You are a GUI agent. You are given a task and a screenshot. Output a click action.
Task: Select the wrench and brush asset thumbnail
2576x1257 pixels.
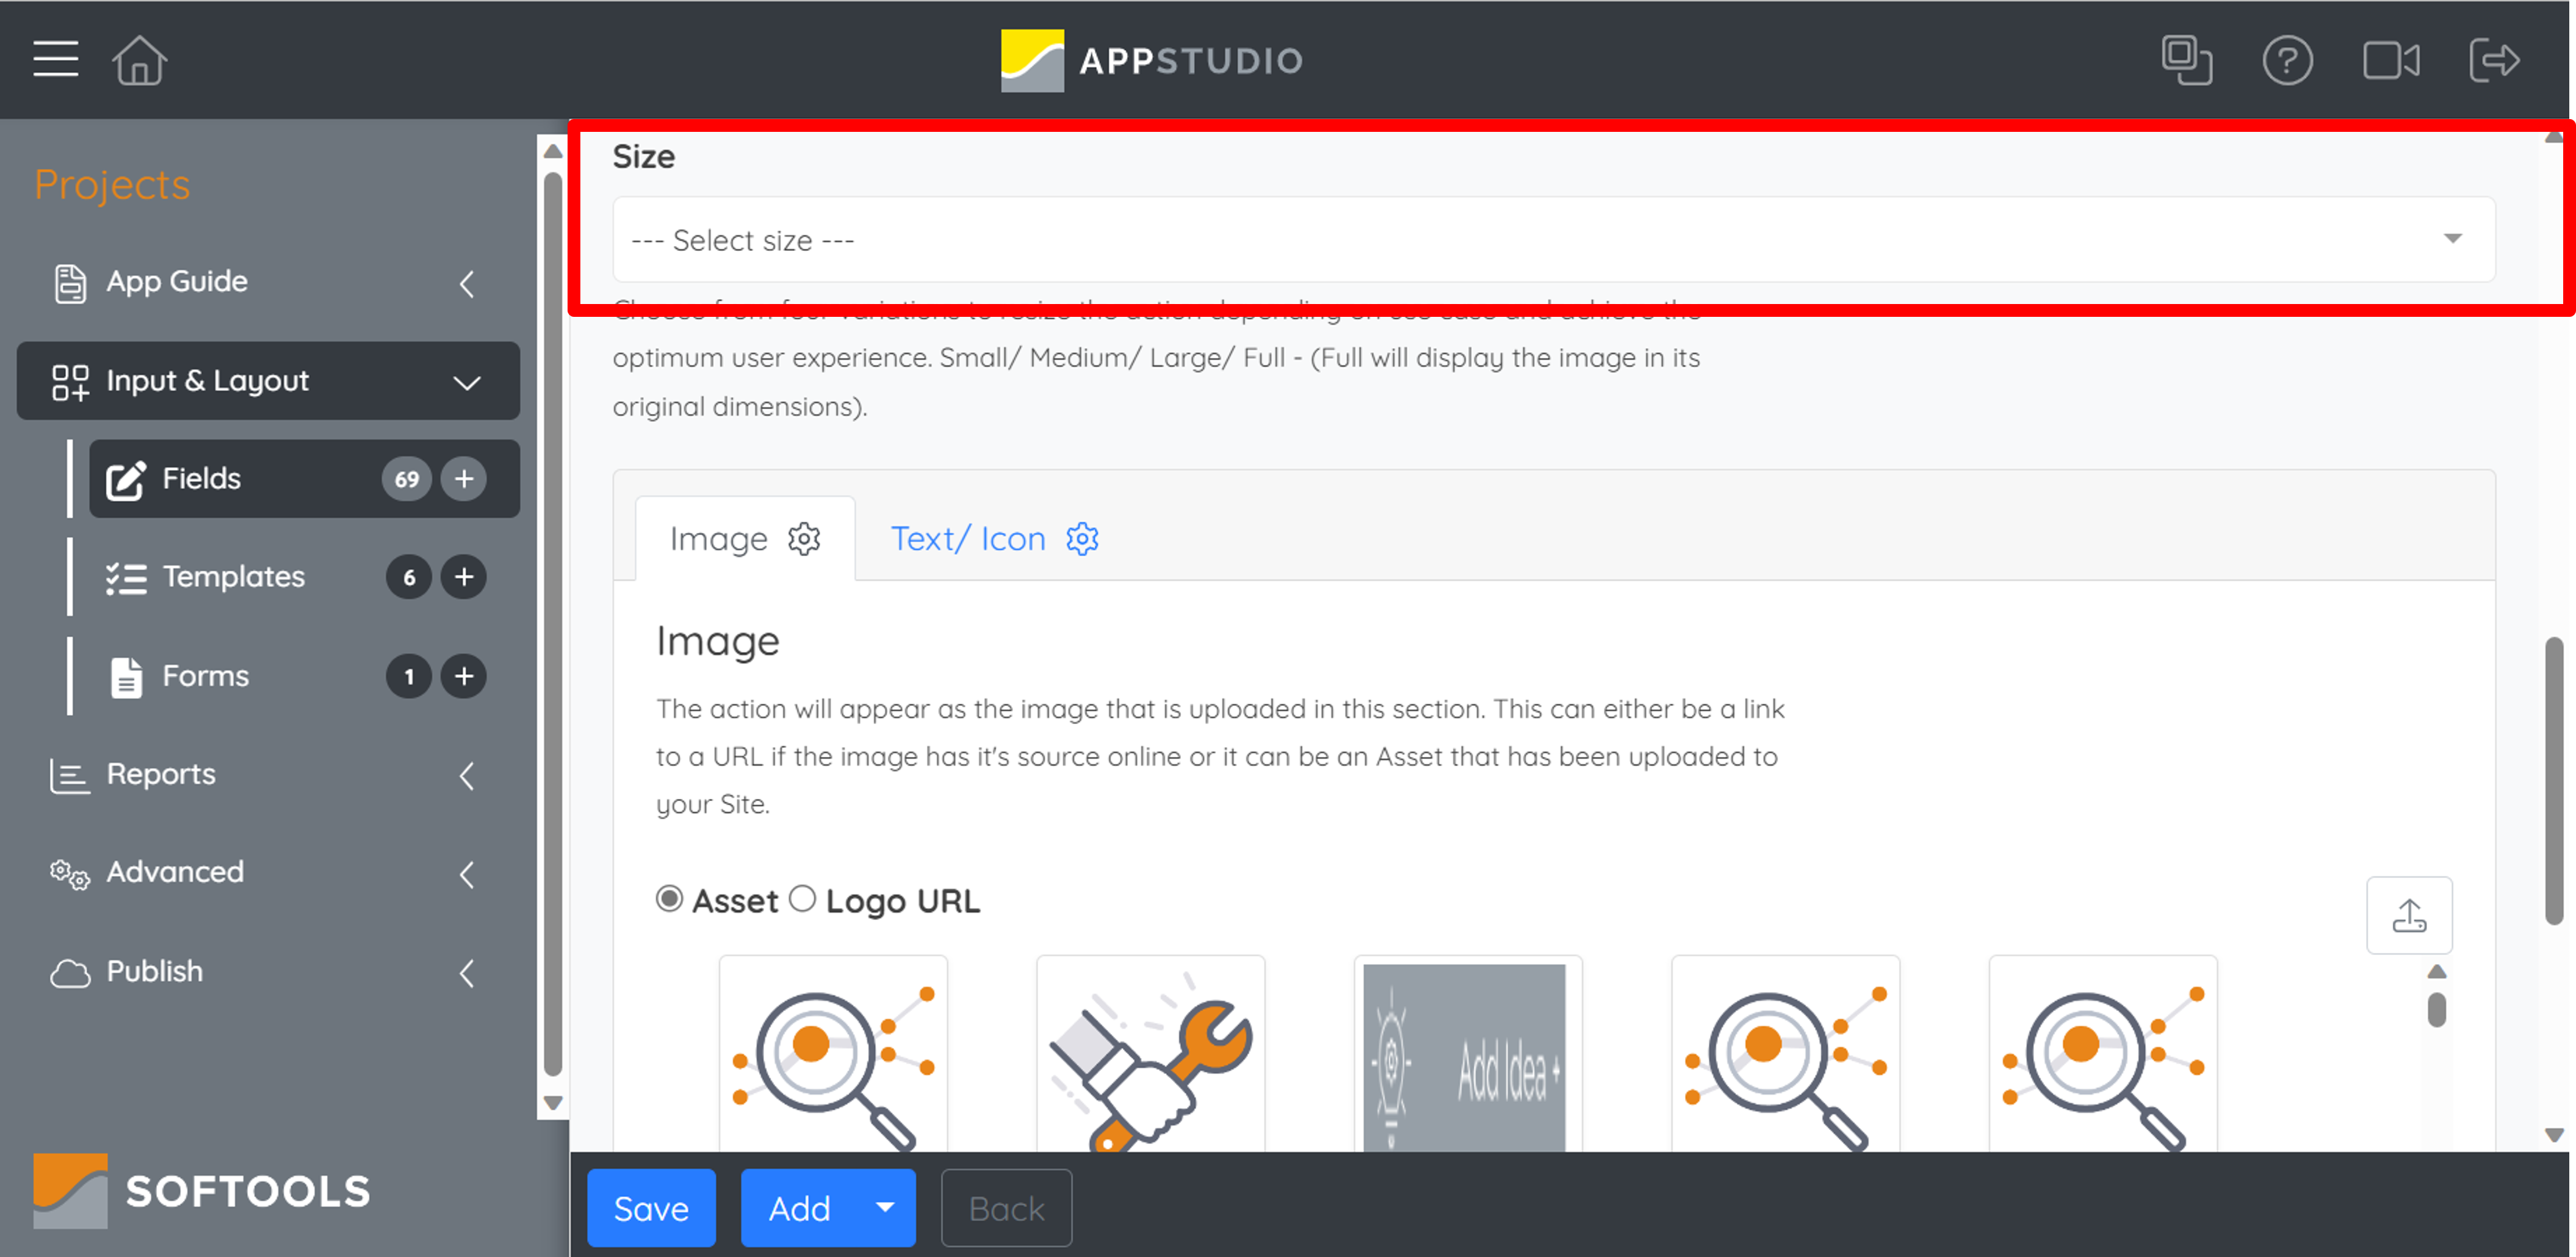pyautogui.click(x=1150, y=1054)
